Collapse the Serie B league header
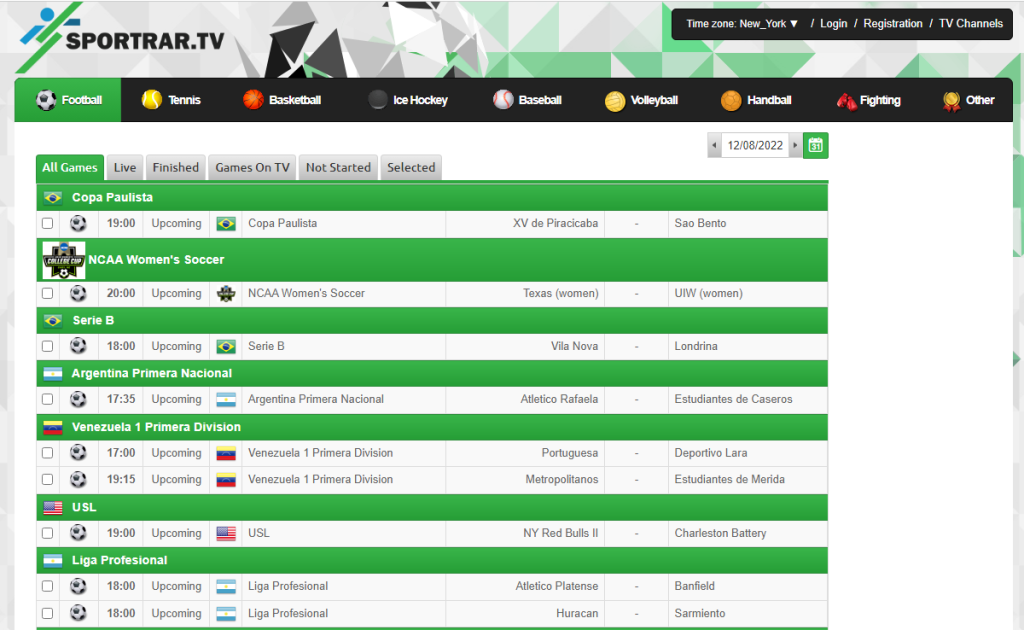The width and height of the screenshot is (1024, 630). [x=432, y=320]
